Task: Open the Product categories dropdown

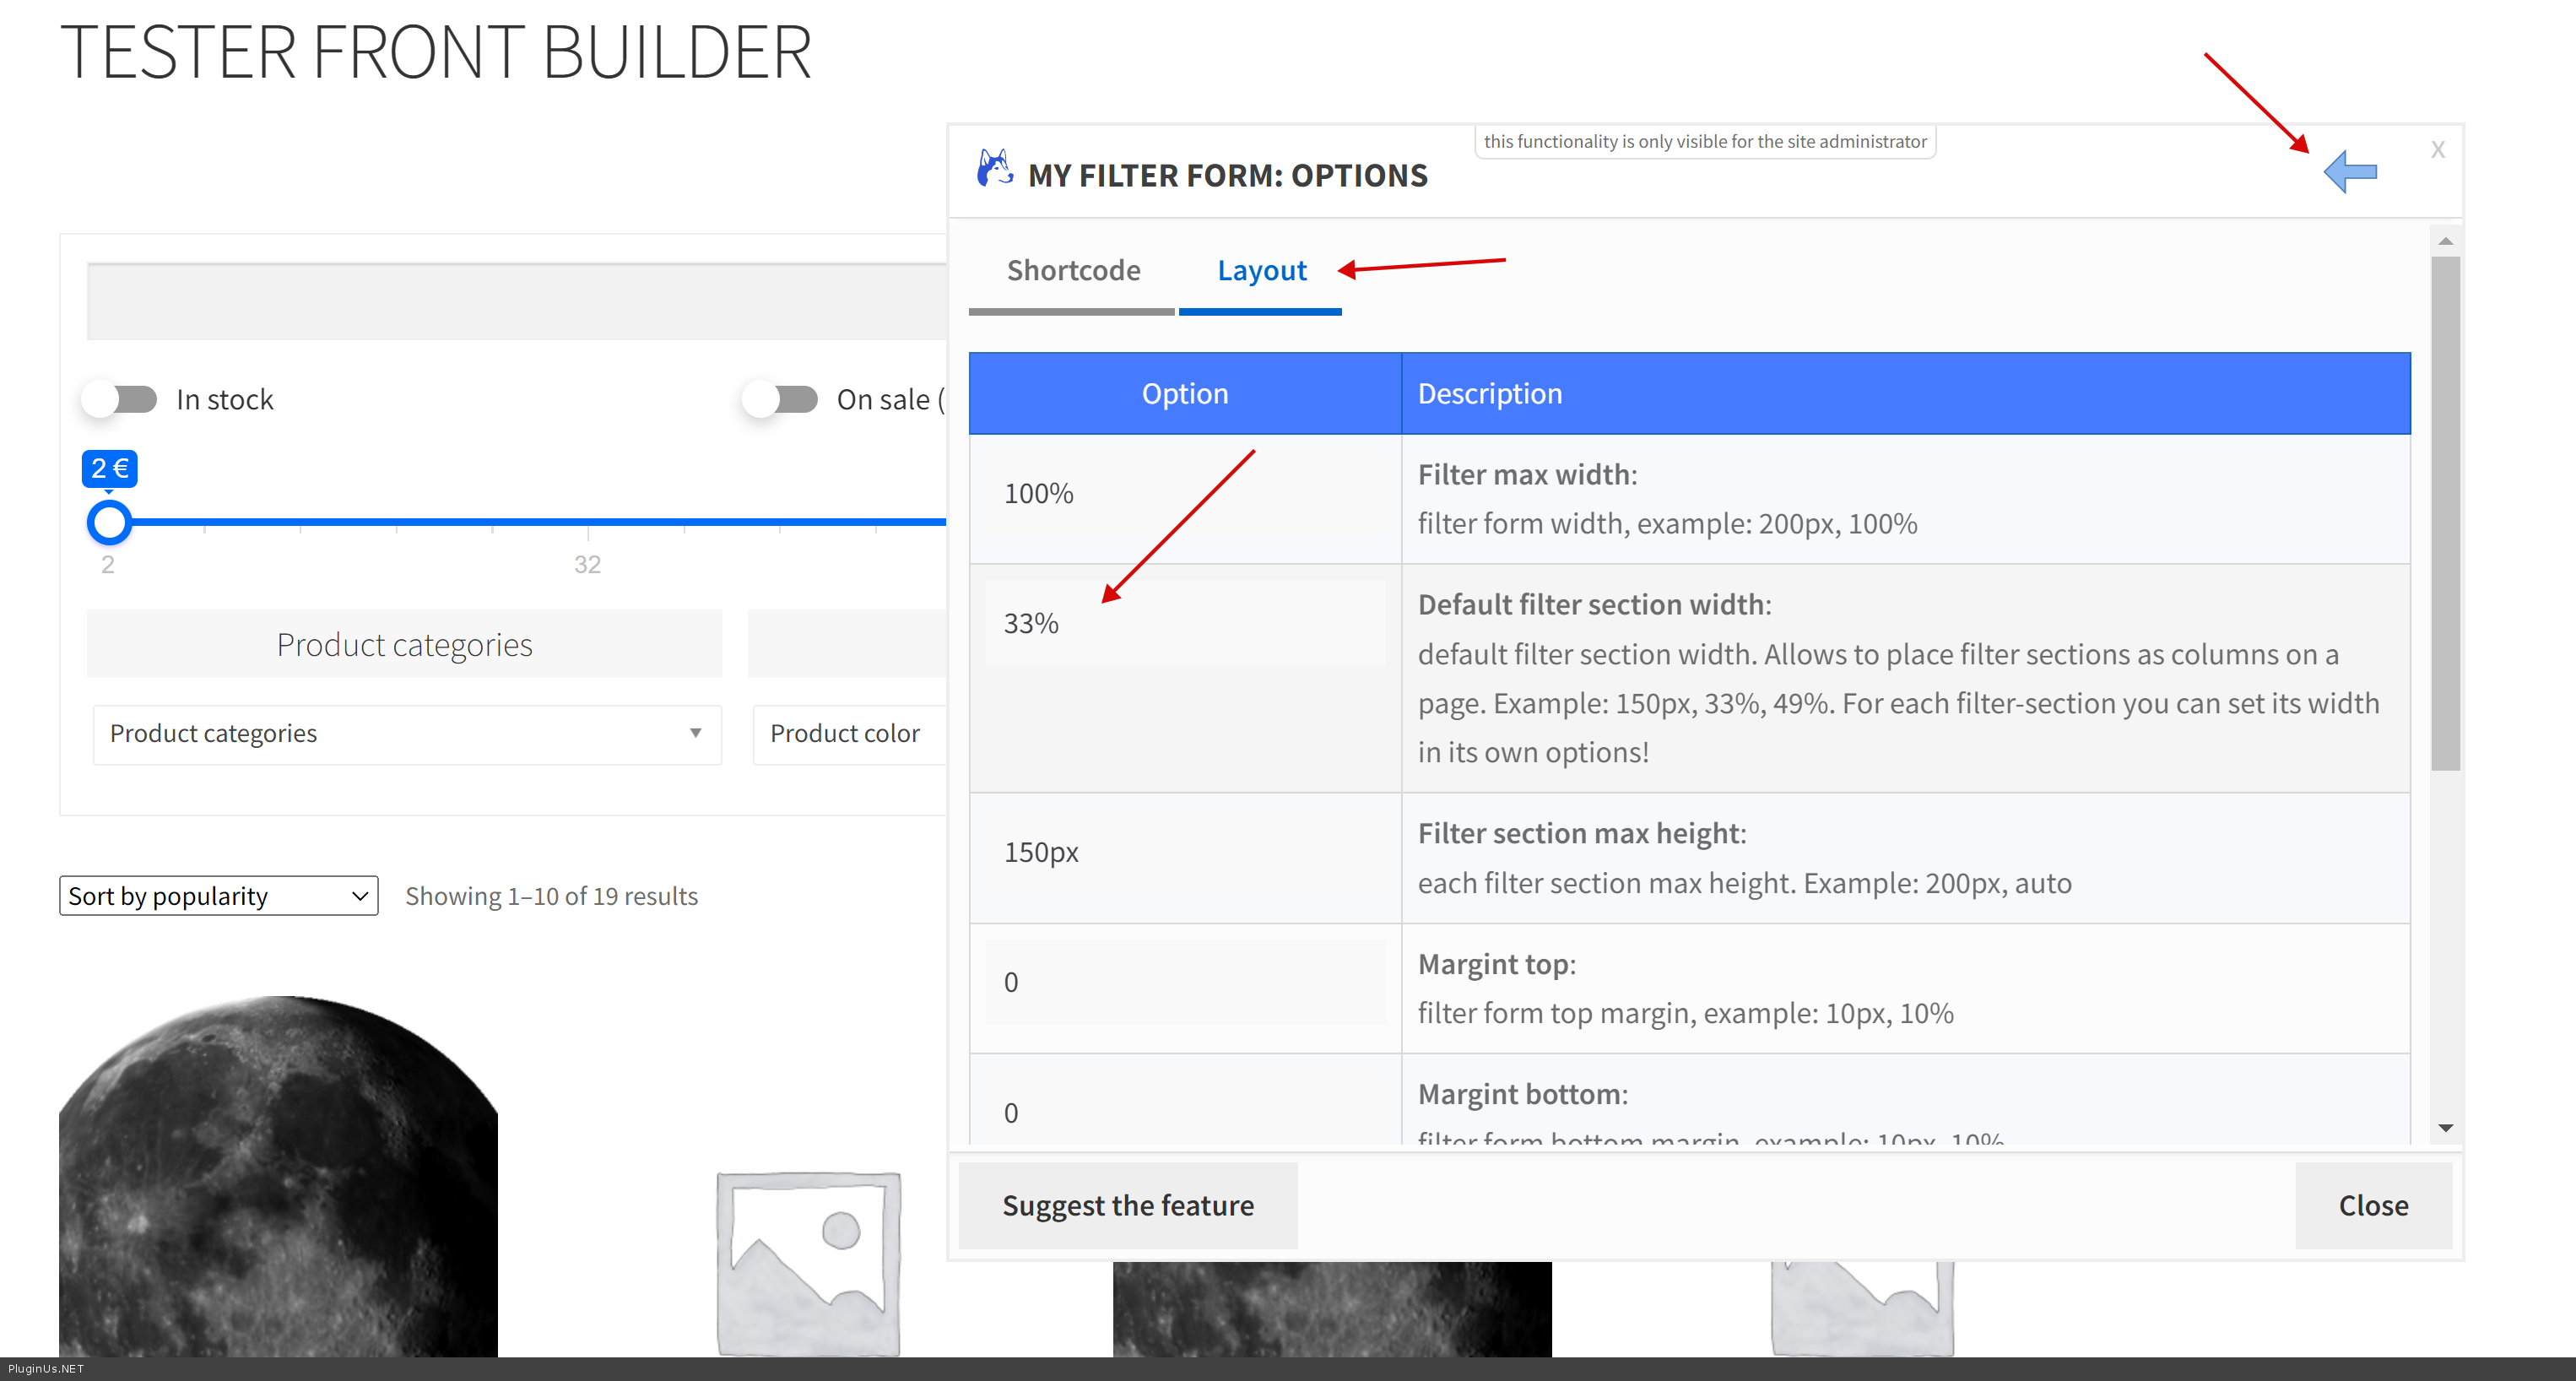Action: pos(406,734)
